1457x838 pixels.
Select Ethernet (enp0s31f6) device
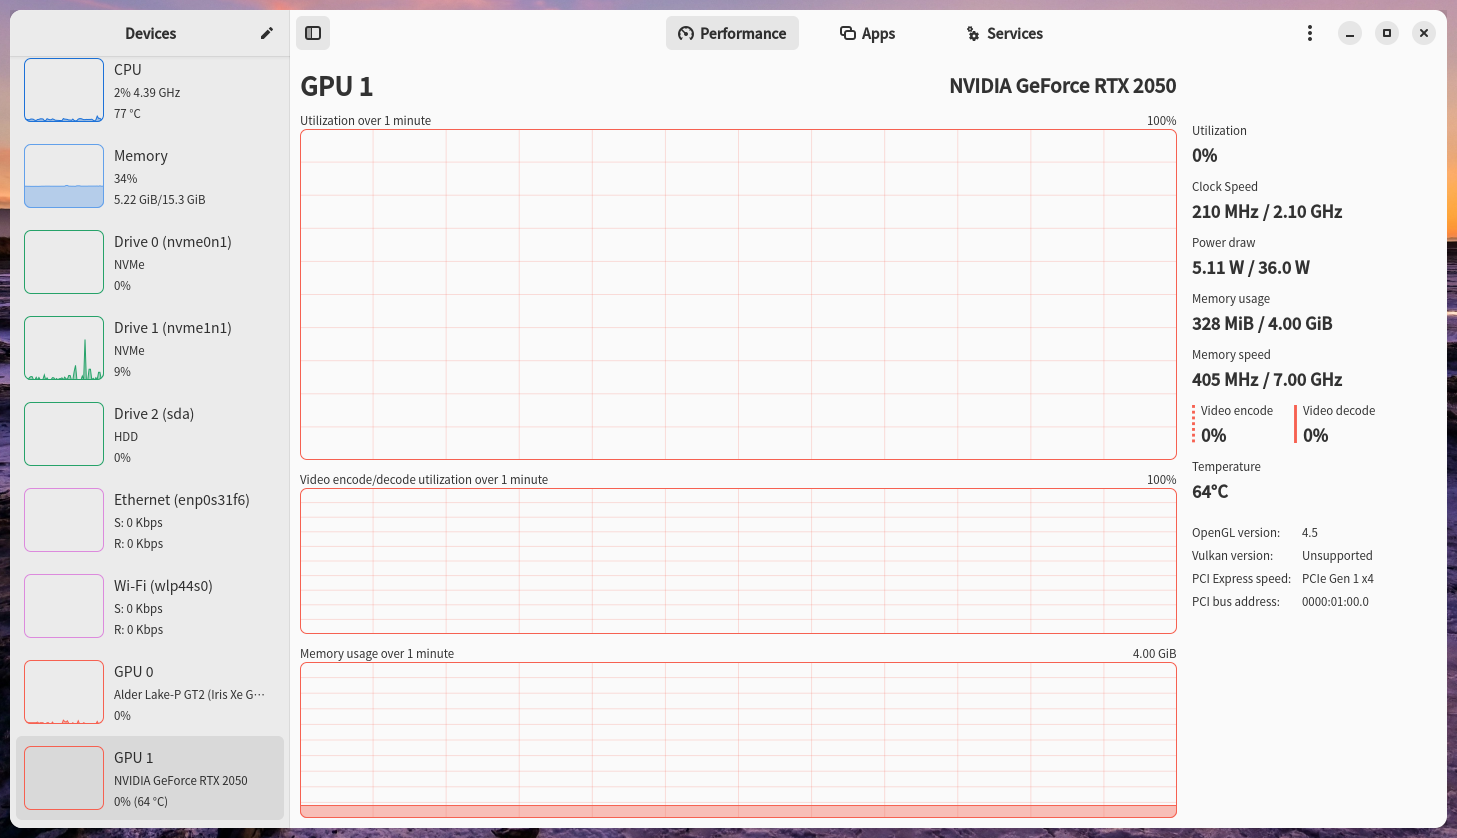coord(150,520)
